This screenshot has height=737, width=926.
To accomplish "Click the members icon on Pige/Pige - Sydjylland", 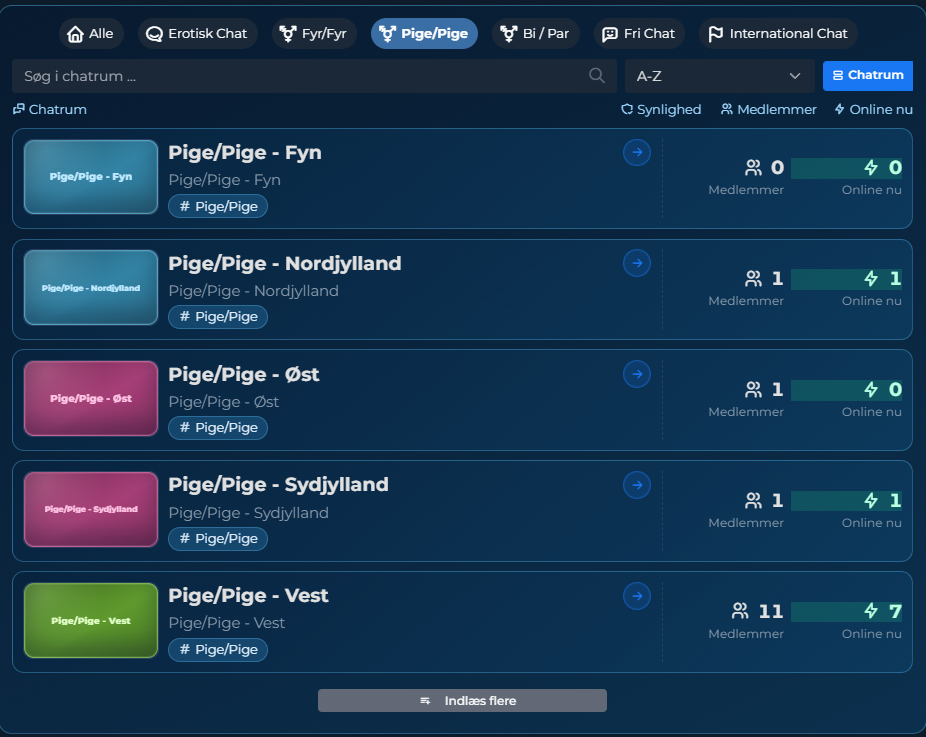I will point(755,500).
